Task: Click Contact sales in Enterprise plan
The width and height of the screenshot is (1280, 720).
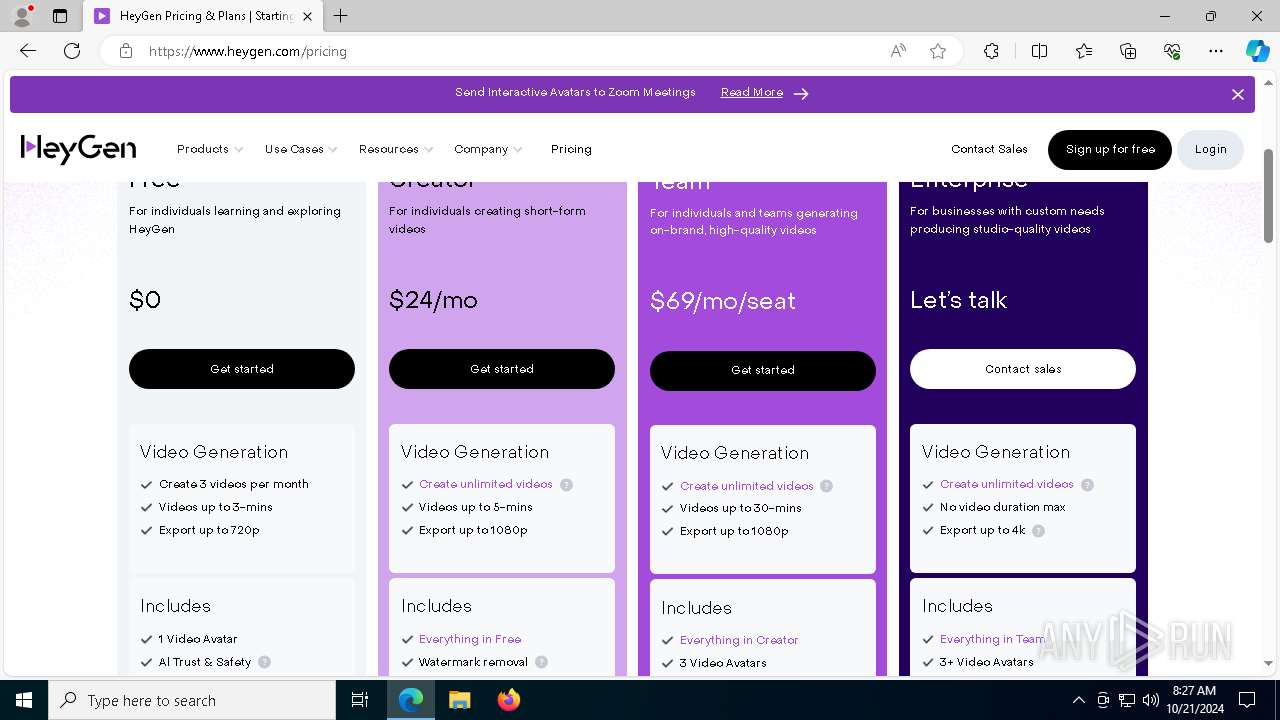Action: coord(1023,369)
